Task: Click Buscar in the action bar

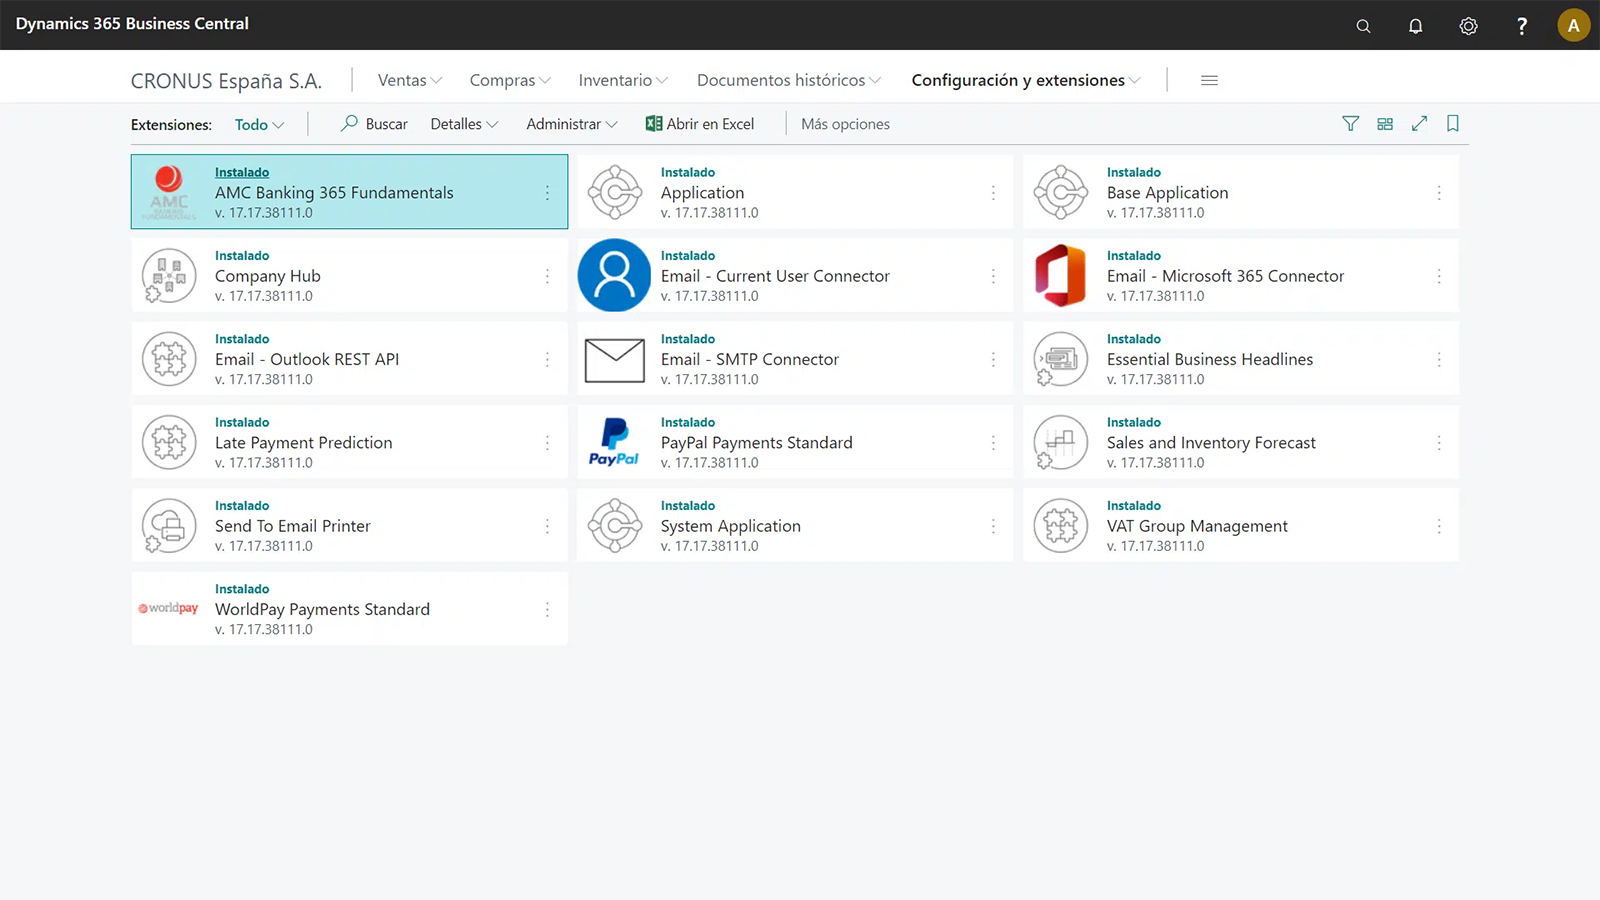Action: [375, 124]
